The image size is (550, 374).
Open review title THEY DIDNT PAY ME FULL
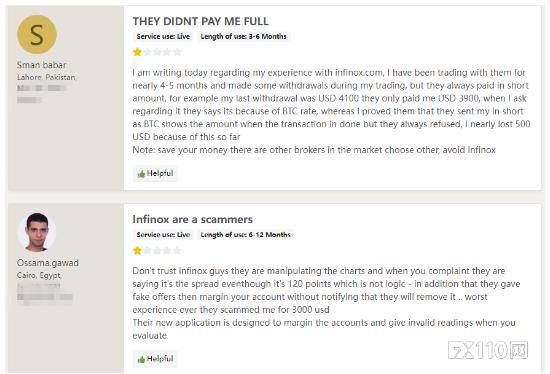coord(201,21)
